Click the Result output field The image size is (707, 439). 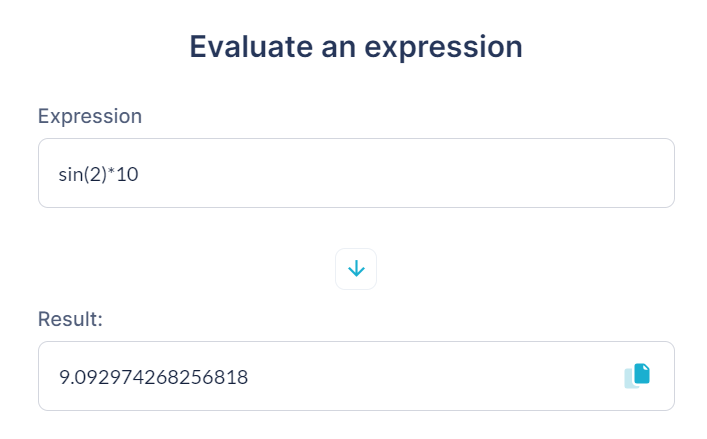coord(330,376)
